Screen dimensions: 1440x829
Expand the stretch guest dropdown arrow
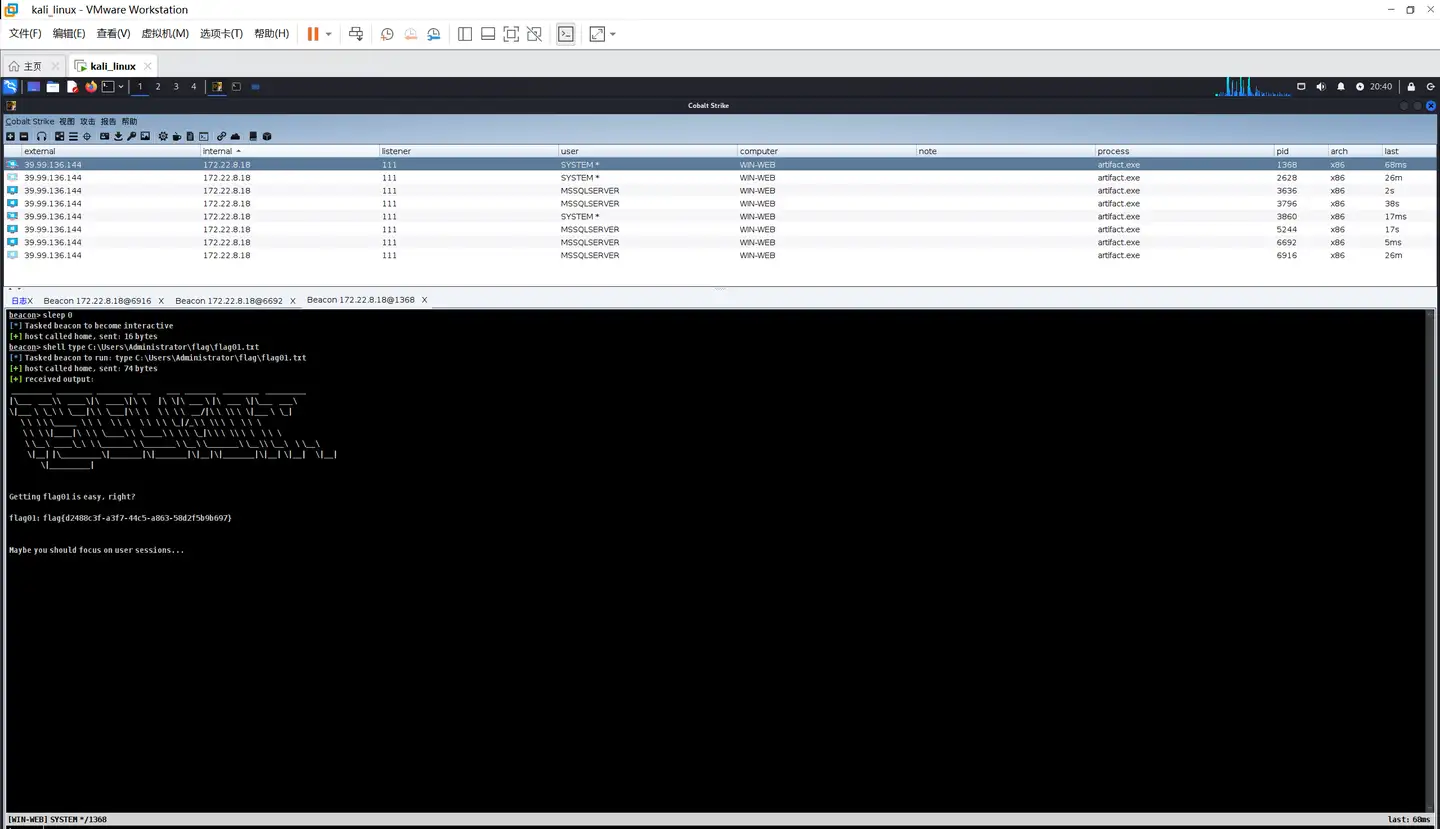pos(613,34)
